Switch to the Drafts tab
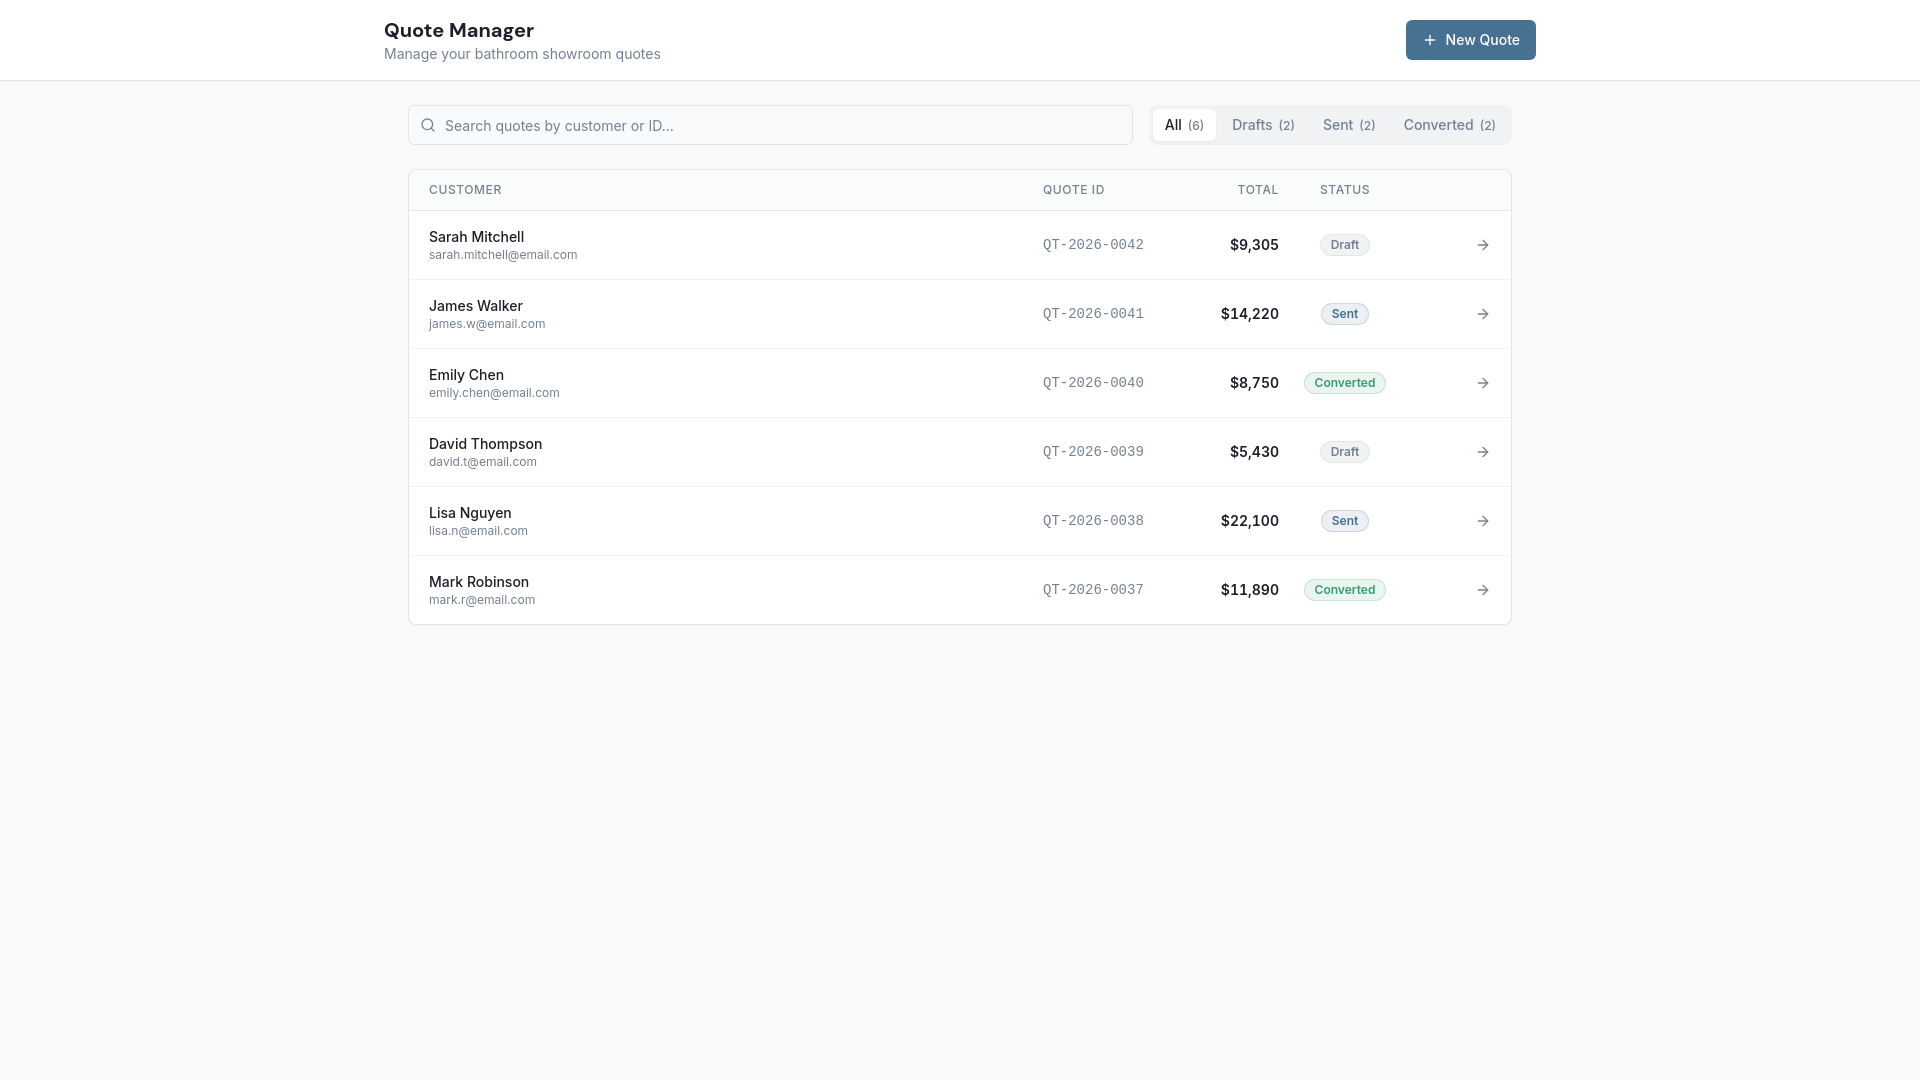 [1263, 125]
